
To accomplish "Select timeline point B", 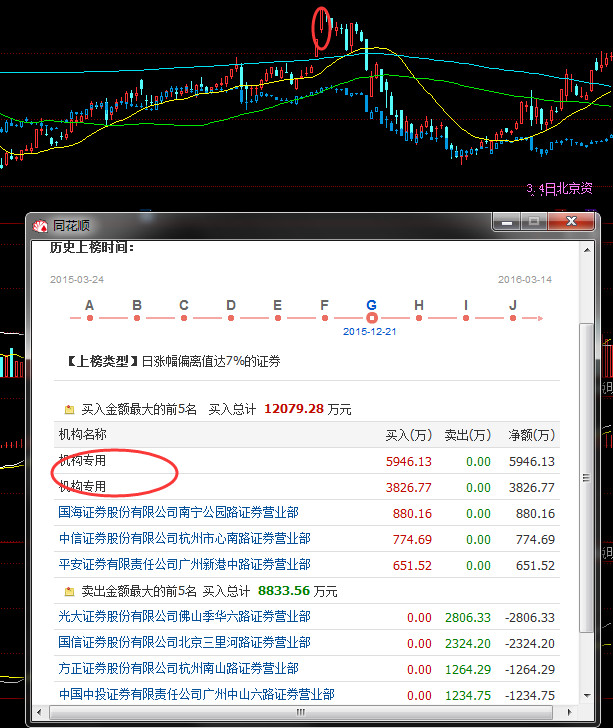I will point(137,318).
